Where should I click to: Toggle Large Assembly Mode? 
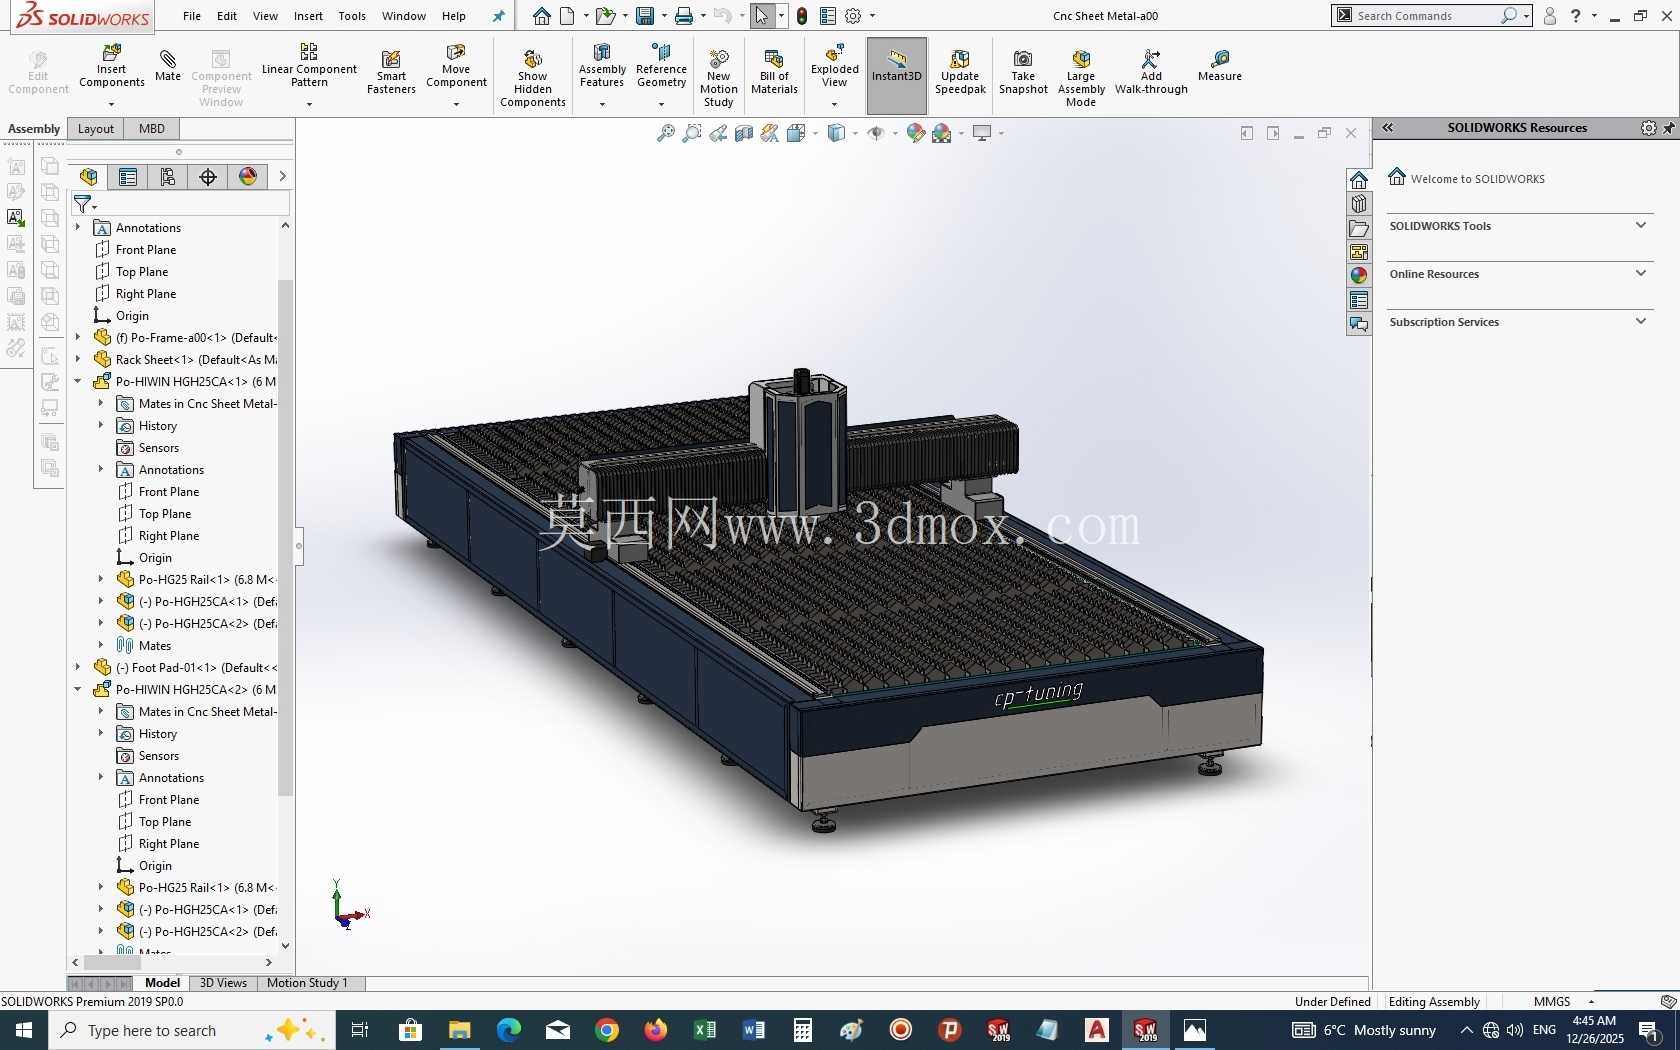click(1081, 78)
